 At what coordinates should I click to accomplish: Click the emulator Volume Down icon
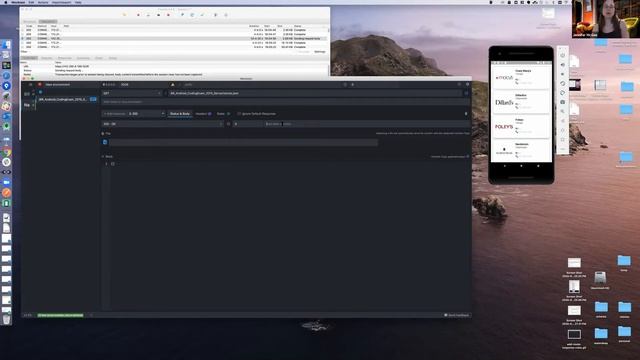point(562,74)
